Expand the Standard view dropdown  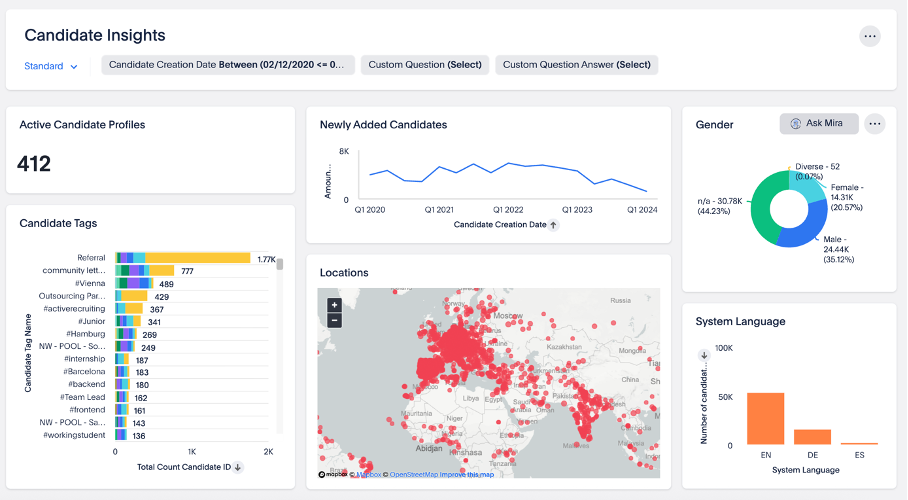[x=51, y=66]
